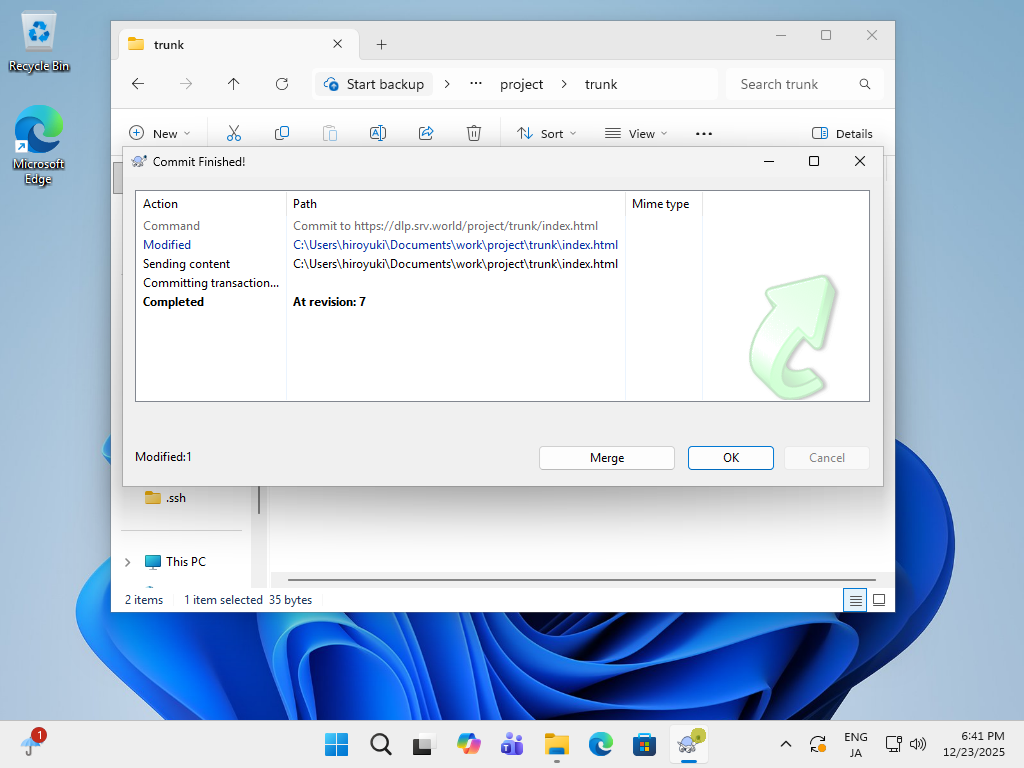Viewport: 1024px width, 768px height.
Task: Copy the selected item in the toolbar
Action: click(282, 132)
